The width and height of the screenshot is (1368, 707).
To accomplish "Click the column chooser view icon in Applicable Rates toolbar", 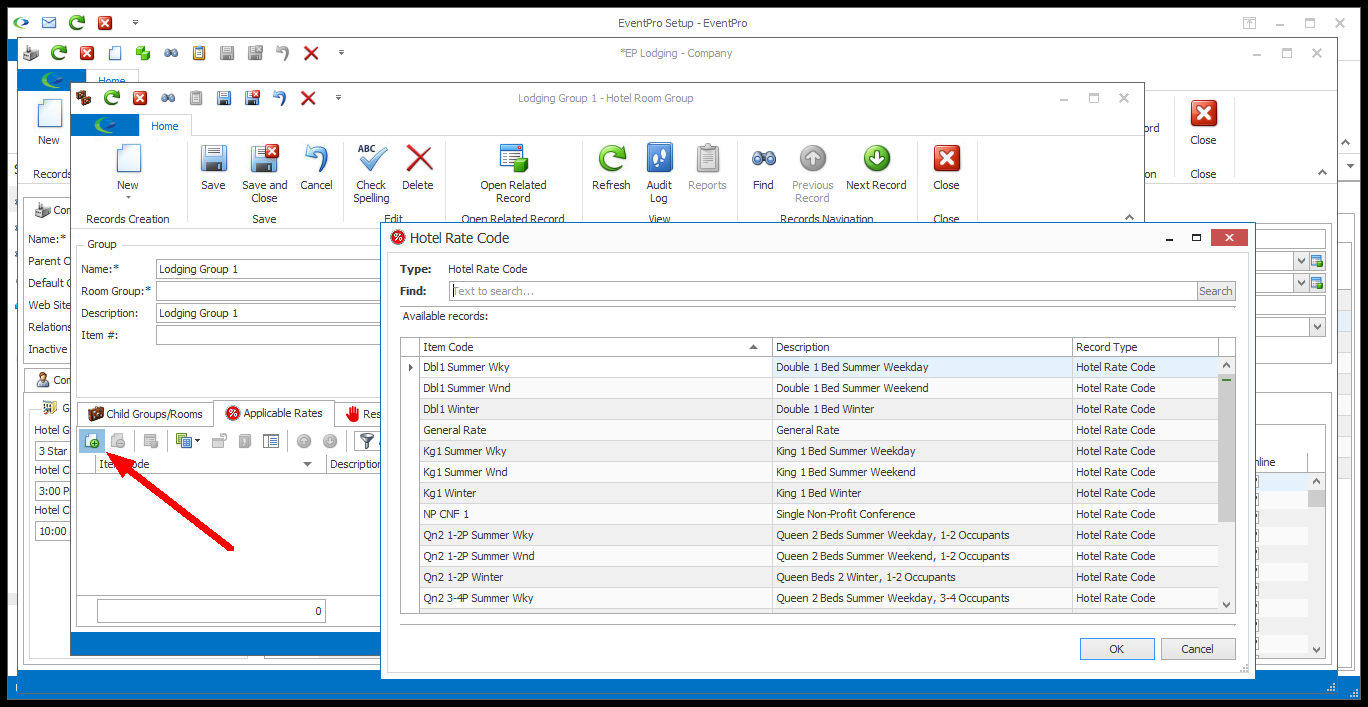I will (271, 441).
